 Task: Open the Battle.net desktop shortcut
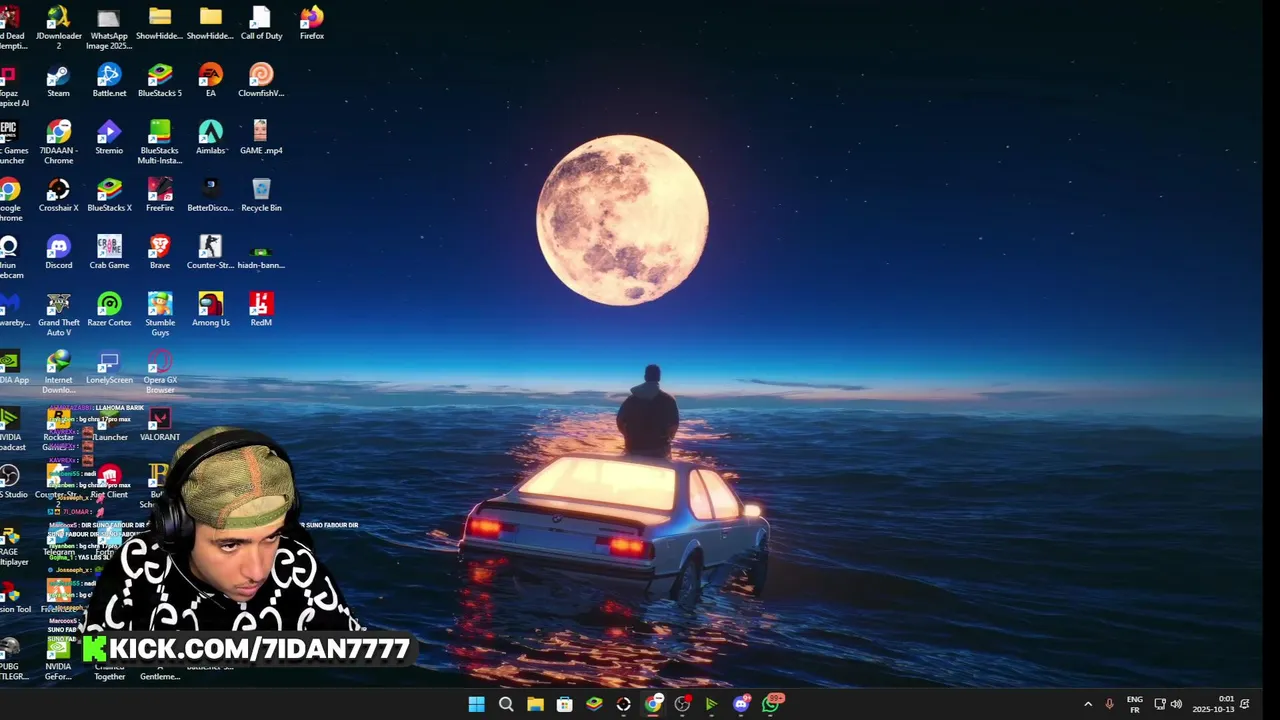(109, 80)
